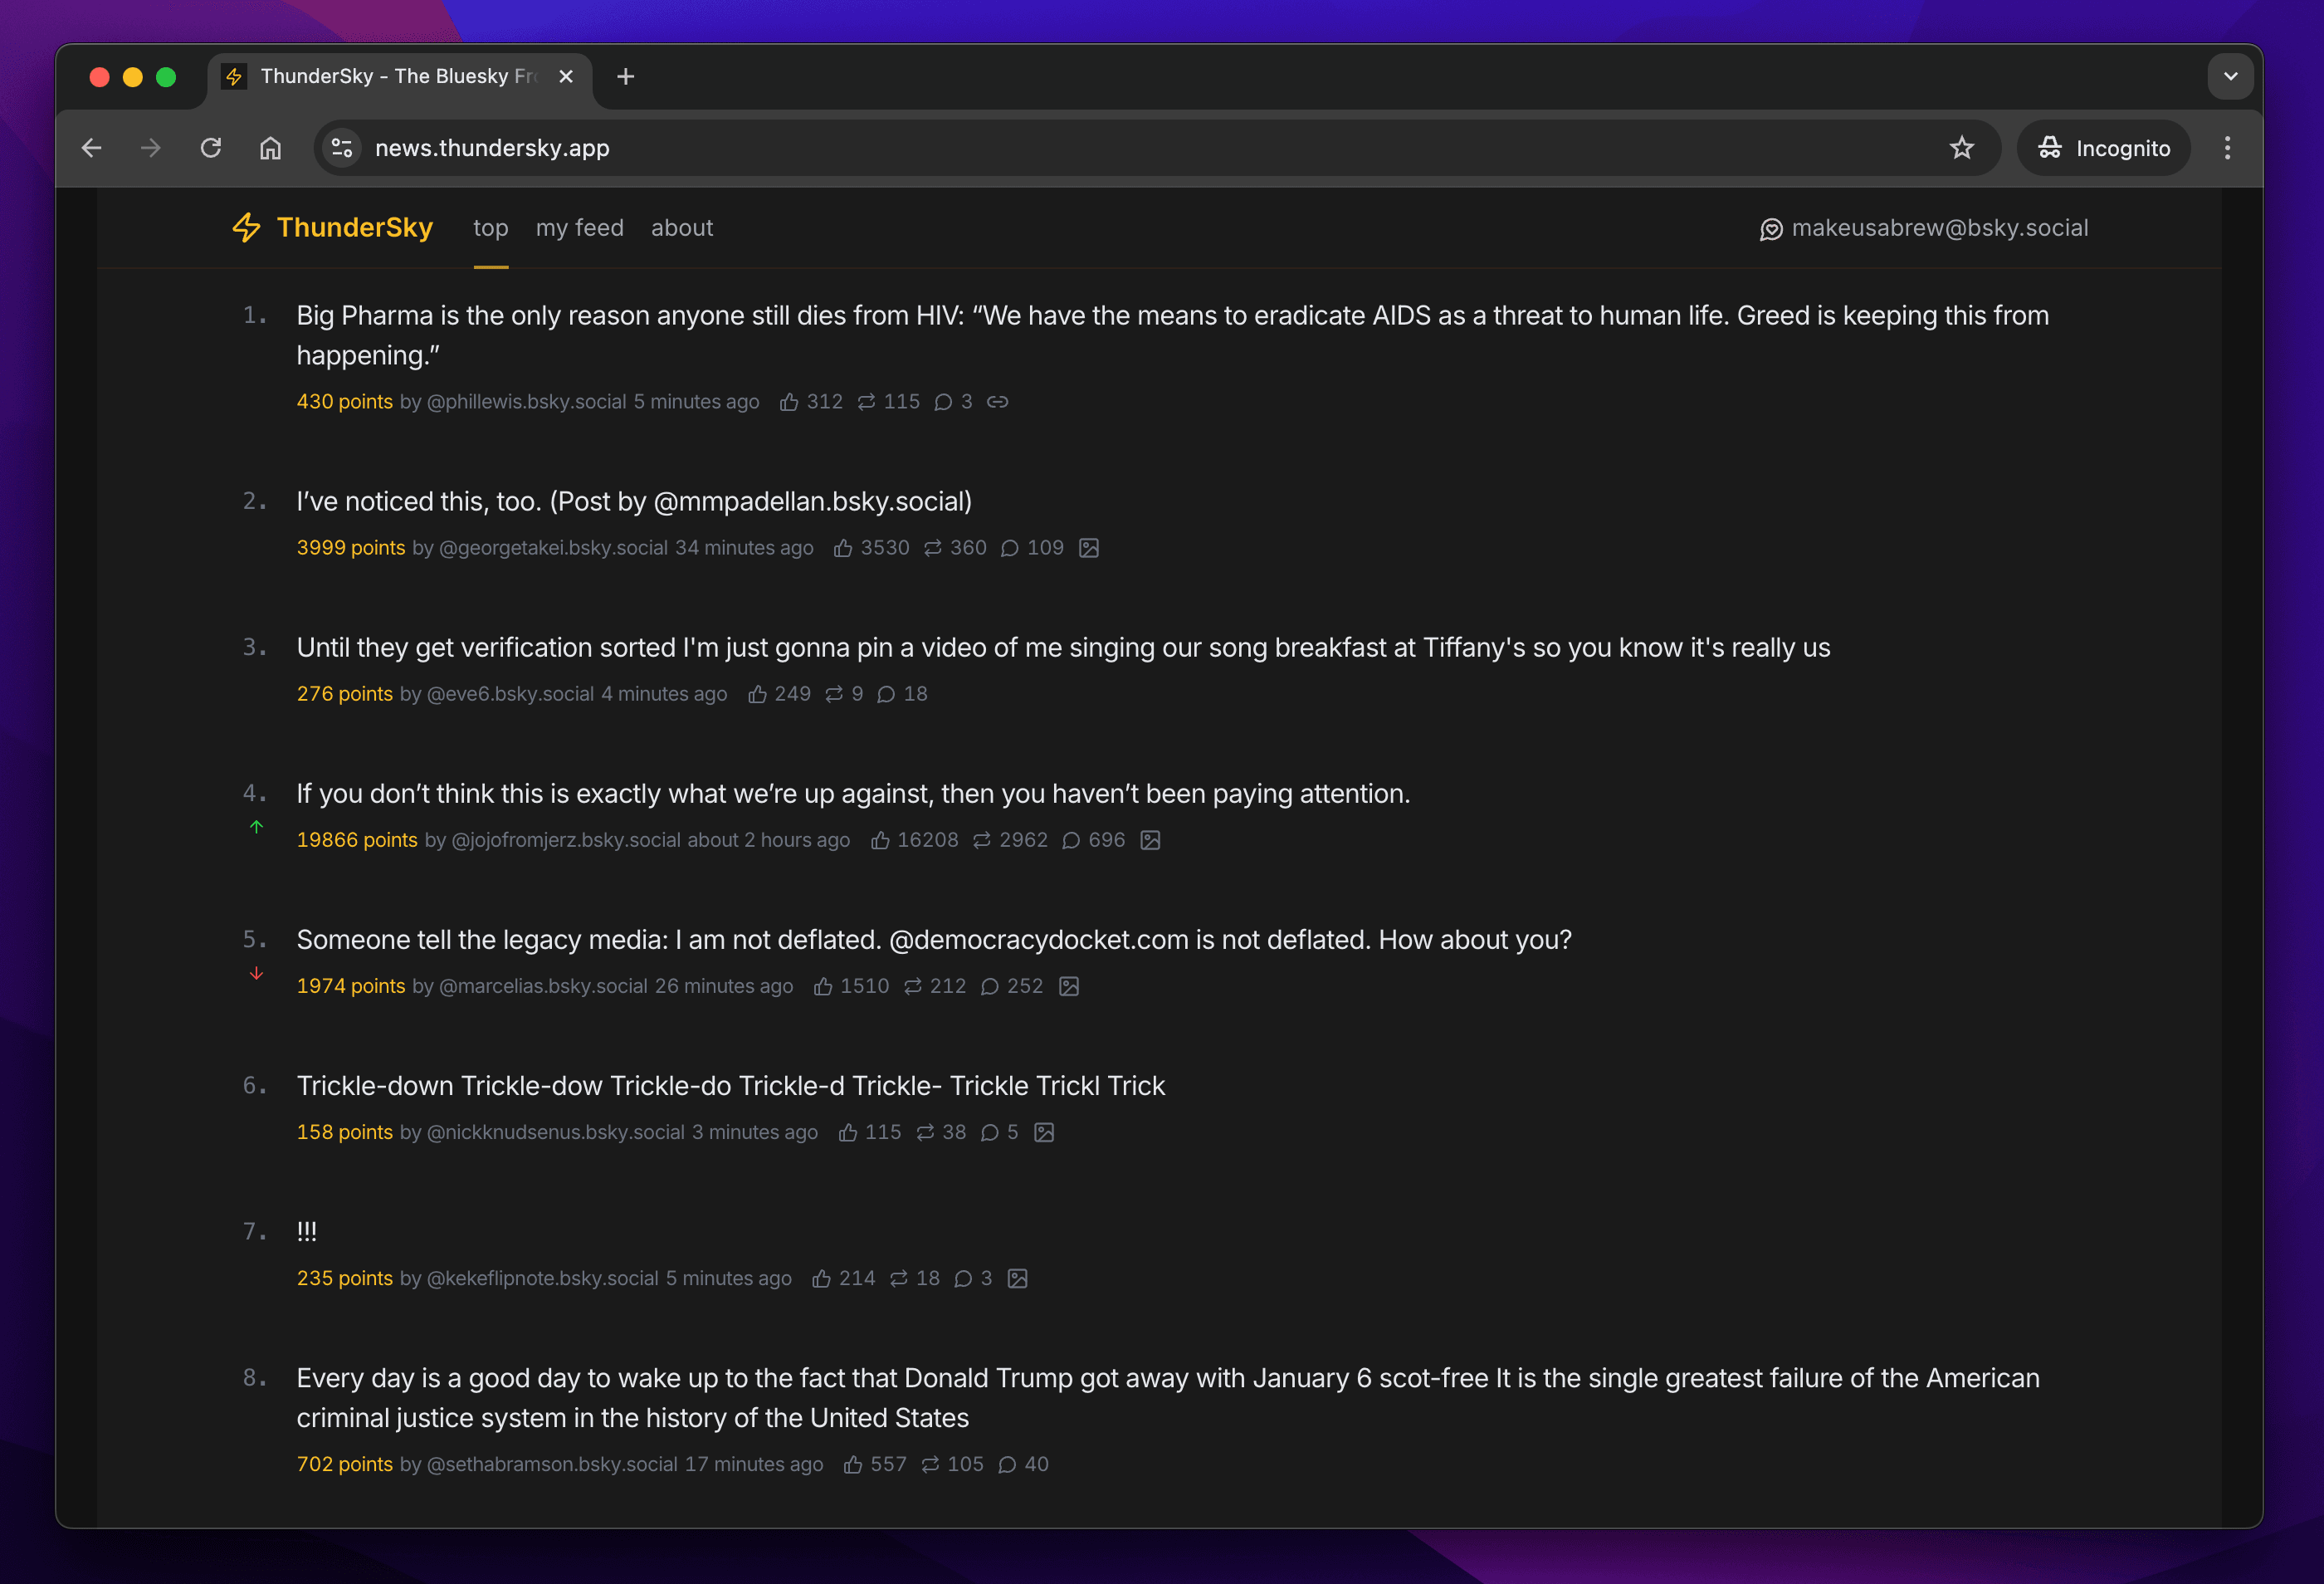The width and height of the screenshot is (2324, 1584).
Task: Open the "!!!" post
Action: coord(306,1231)
